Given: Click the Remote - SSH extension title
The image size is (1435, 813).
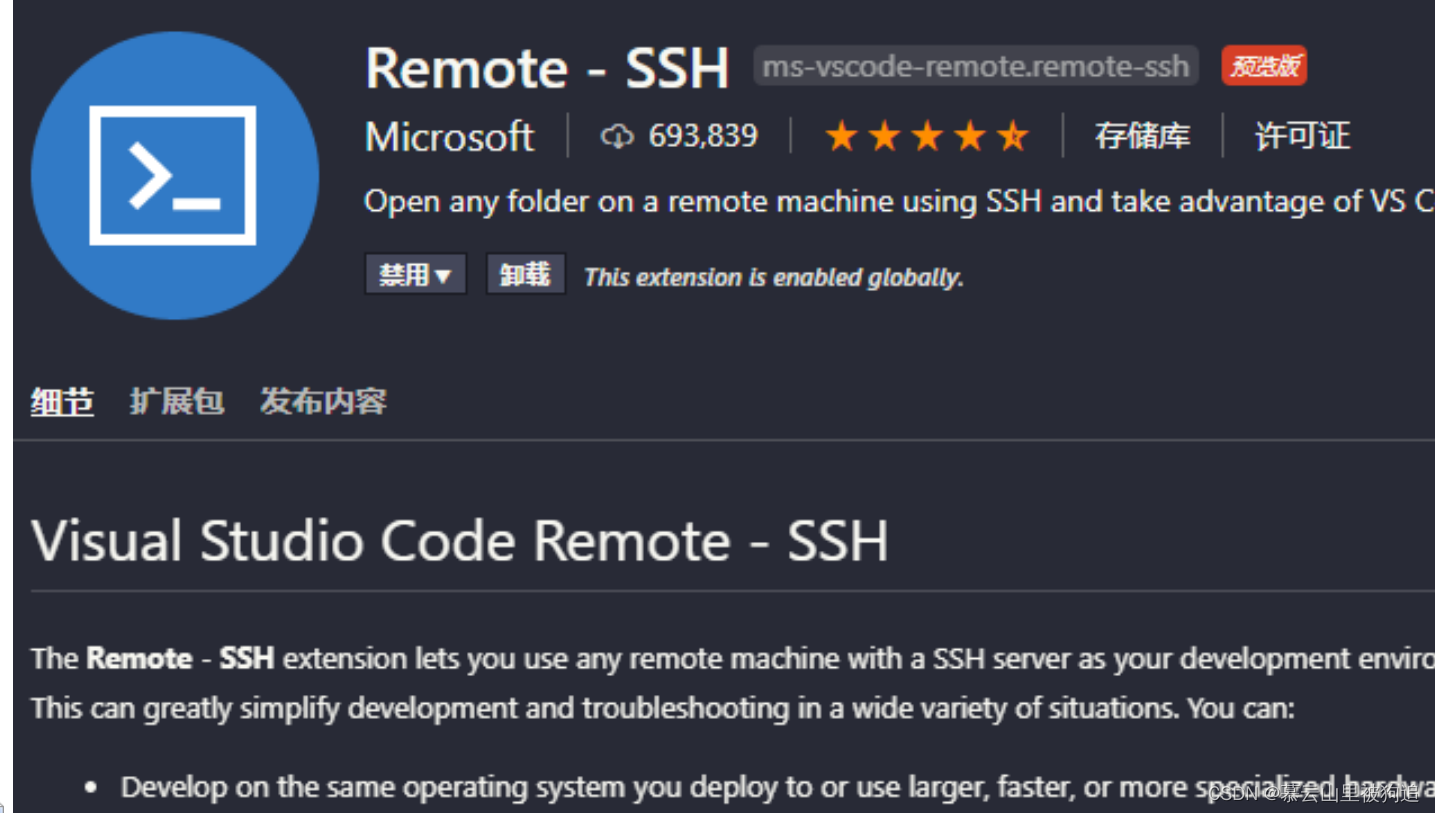Looking at the screenshot, I should coord(547,69).
